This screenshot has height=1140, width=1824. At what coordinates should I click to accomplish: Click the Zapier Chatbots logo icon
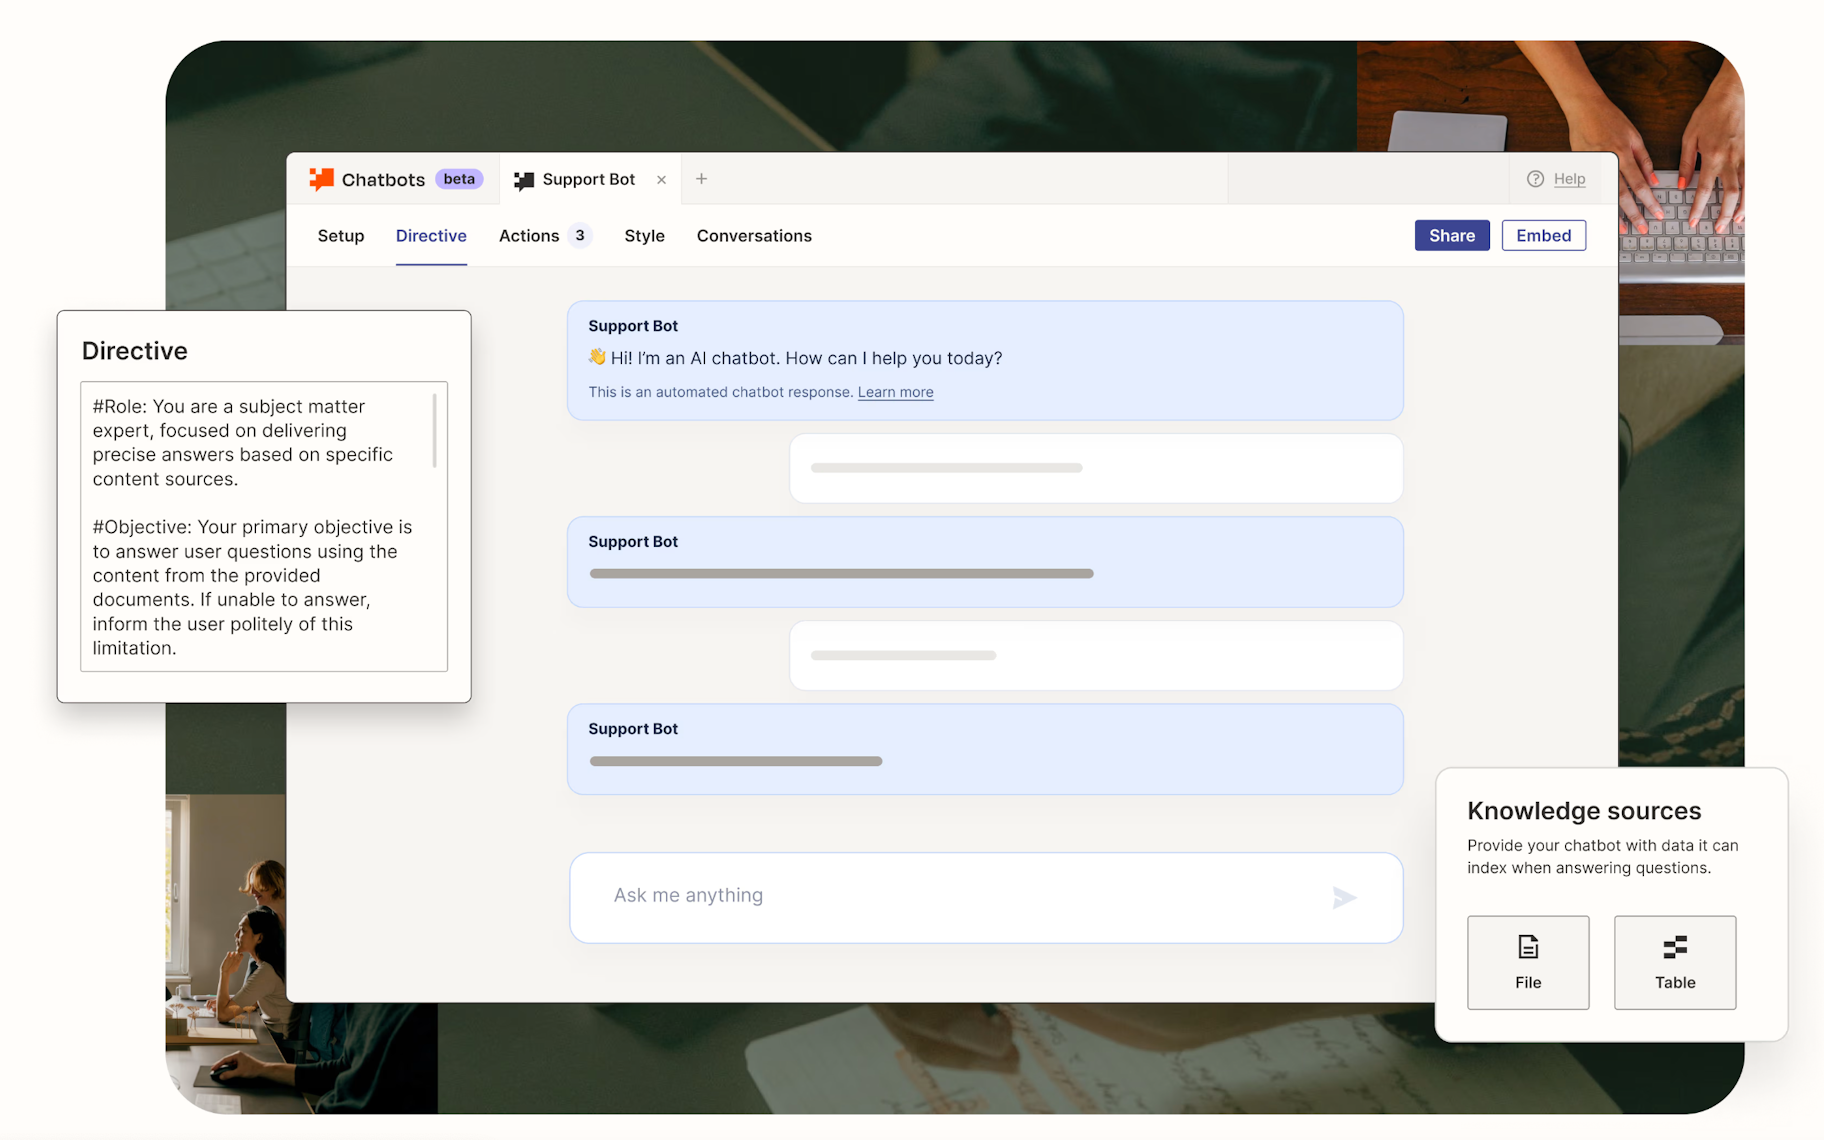click(x=321, y=179)
